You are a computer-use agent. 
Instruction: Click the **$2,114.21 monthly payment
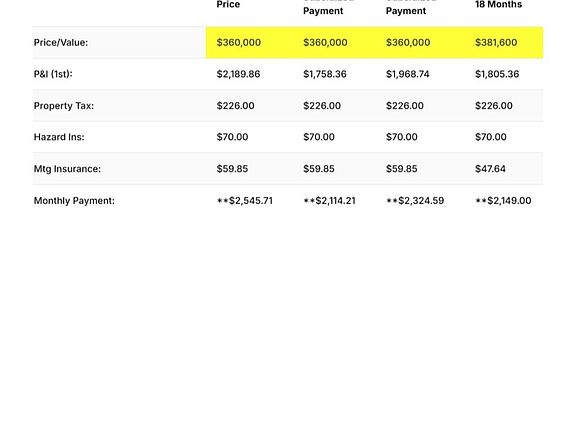(329, 201)
